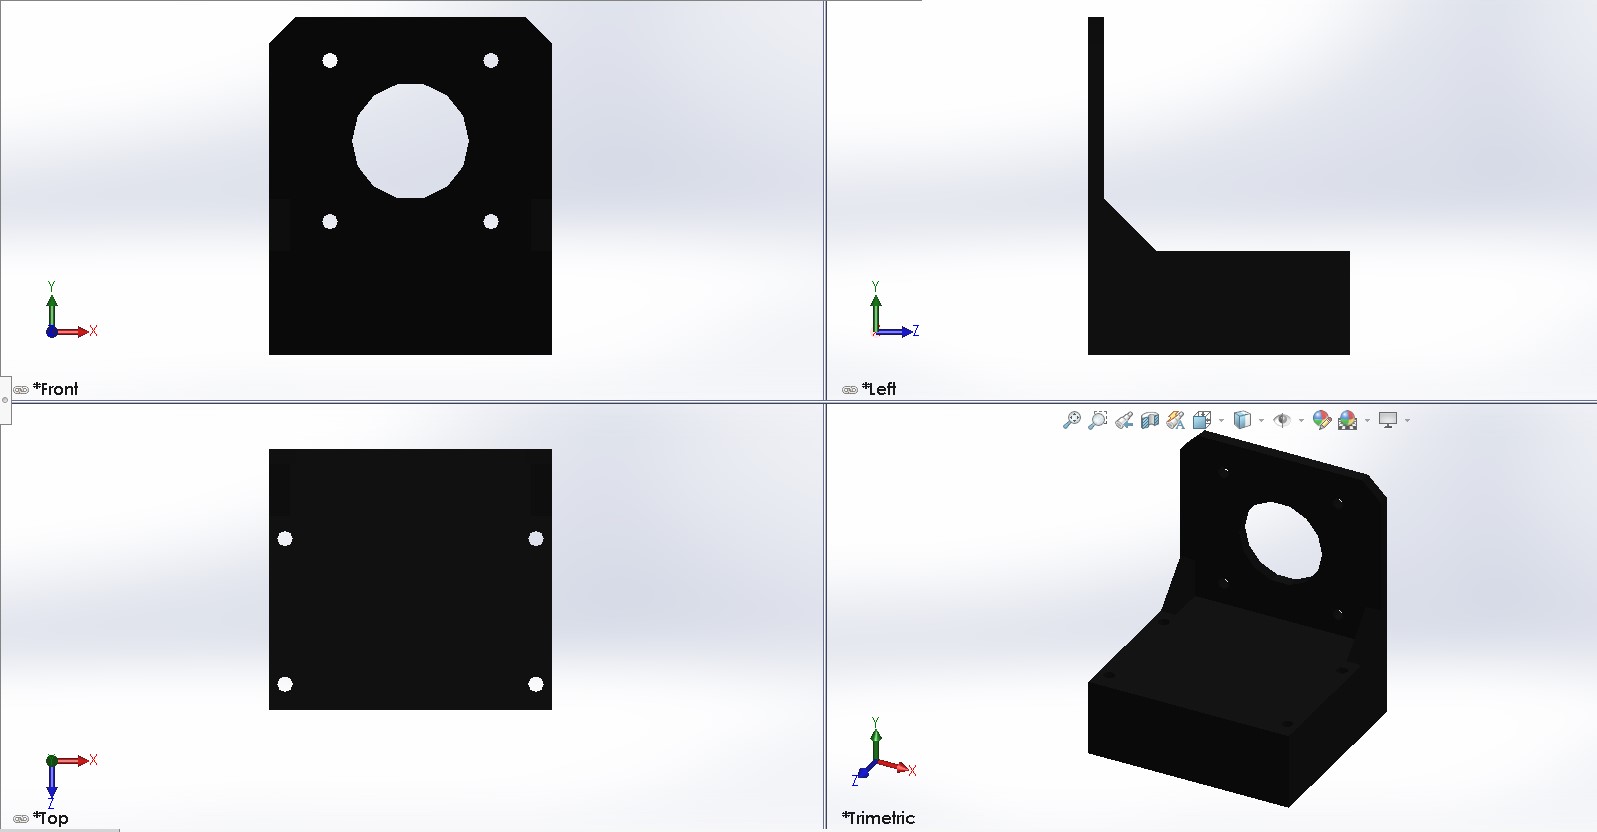Screen dimensions: 1597x832
Task: Click the *Left view label
Action: click(x=879, y=389)
